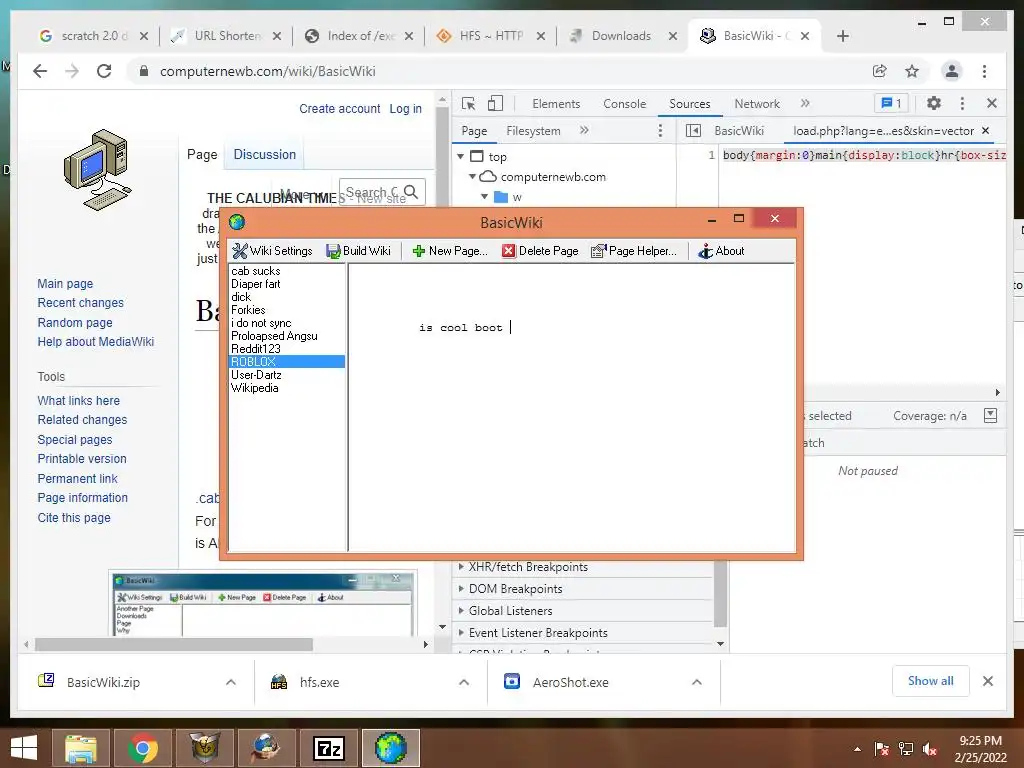Viewport: 1024px width, 768px height.
Task: Create a New Page in BasicWiki
Action: click(x=450, y=251)
